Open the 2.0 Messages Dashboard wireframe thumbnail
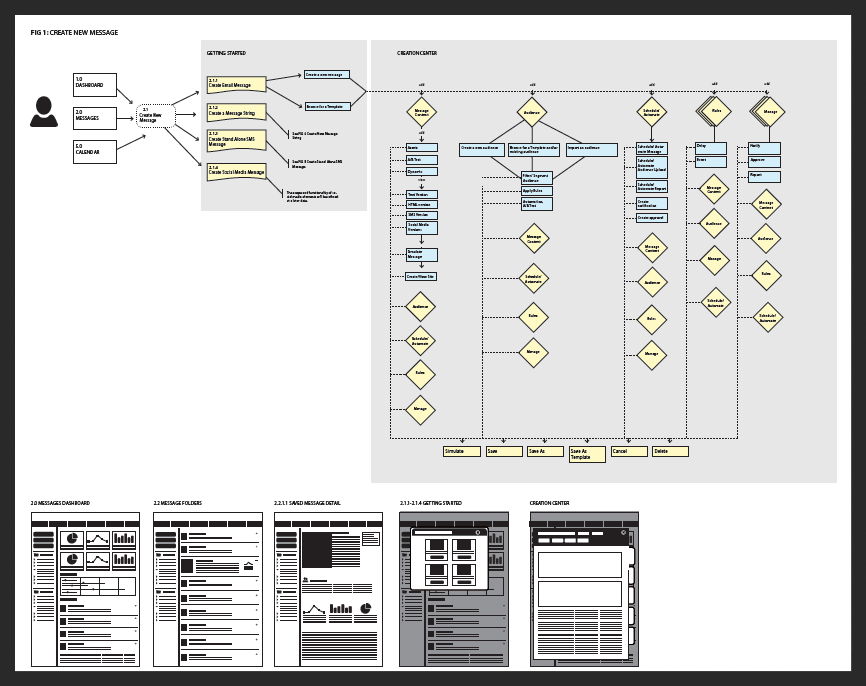866x686 pixels. [x=86, y=589]
